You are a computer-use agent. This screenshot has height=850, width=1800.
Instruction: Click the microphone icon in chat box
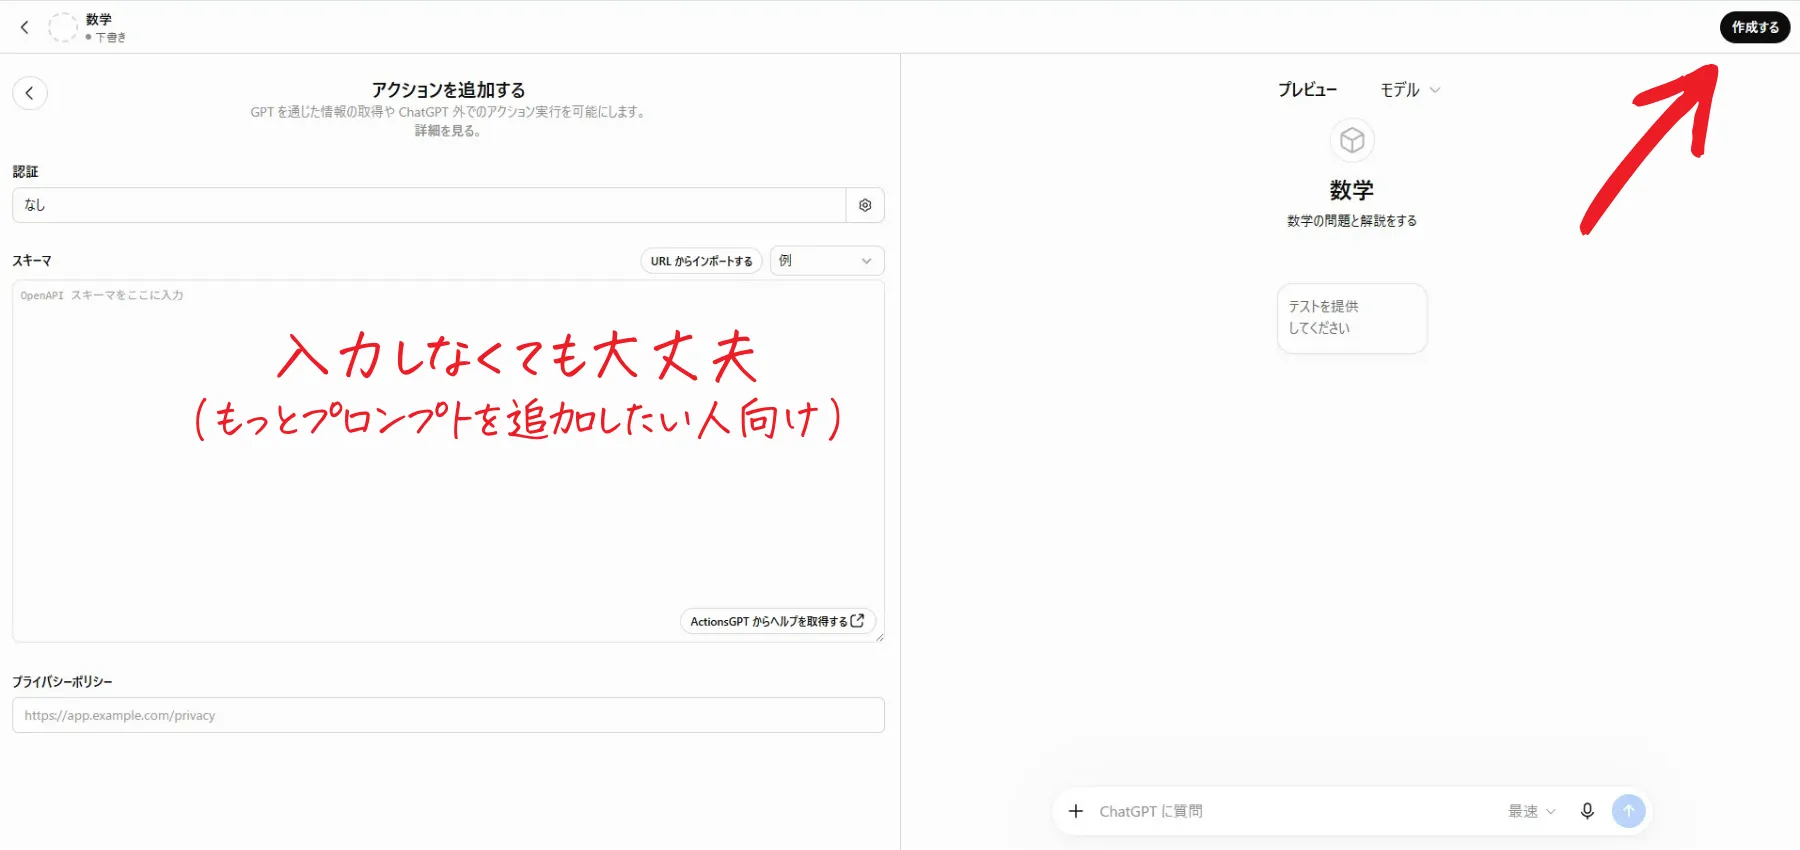[x=1587, y=811]
